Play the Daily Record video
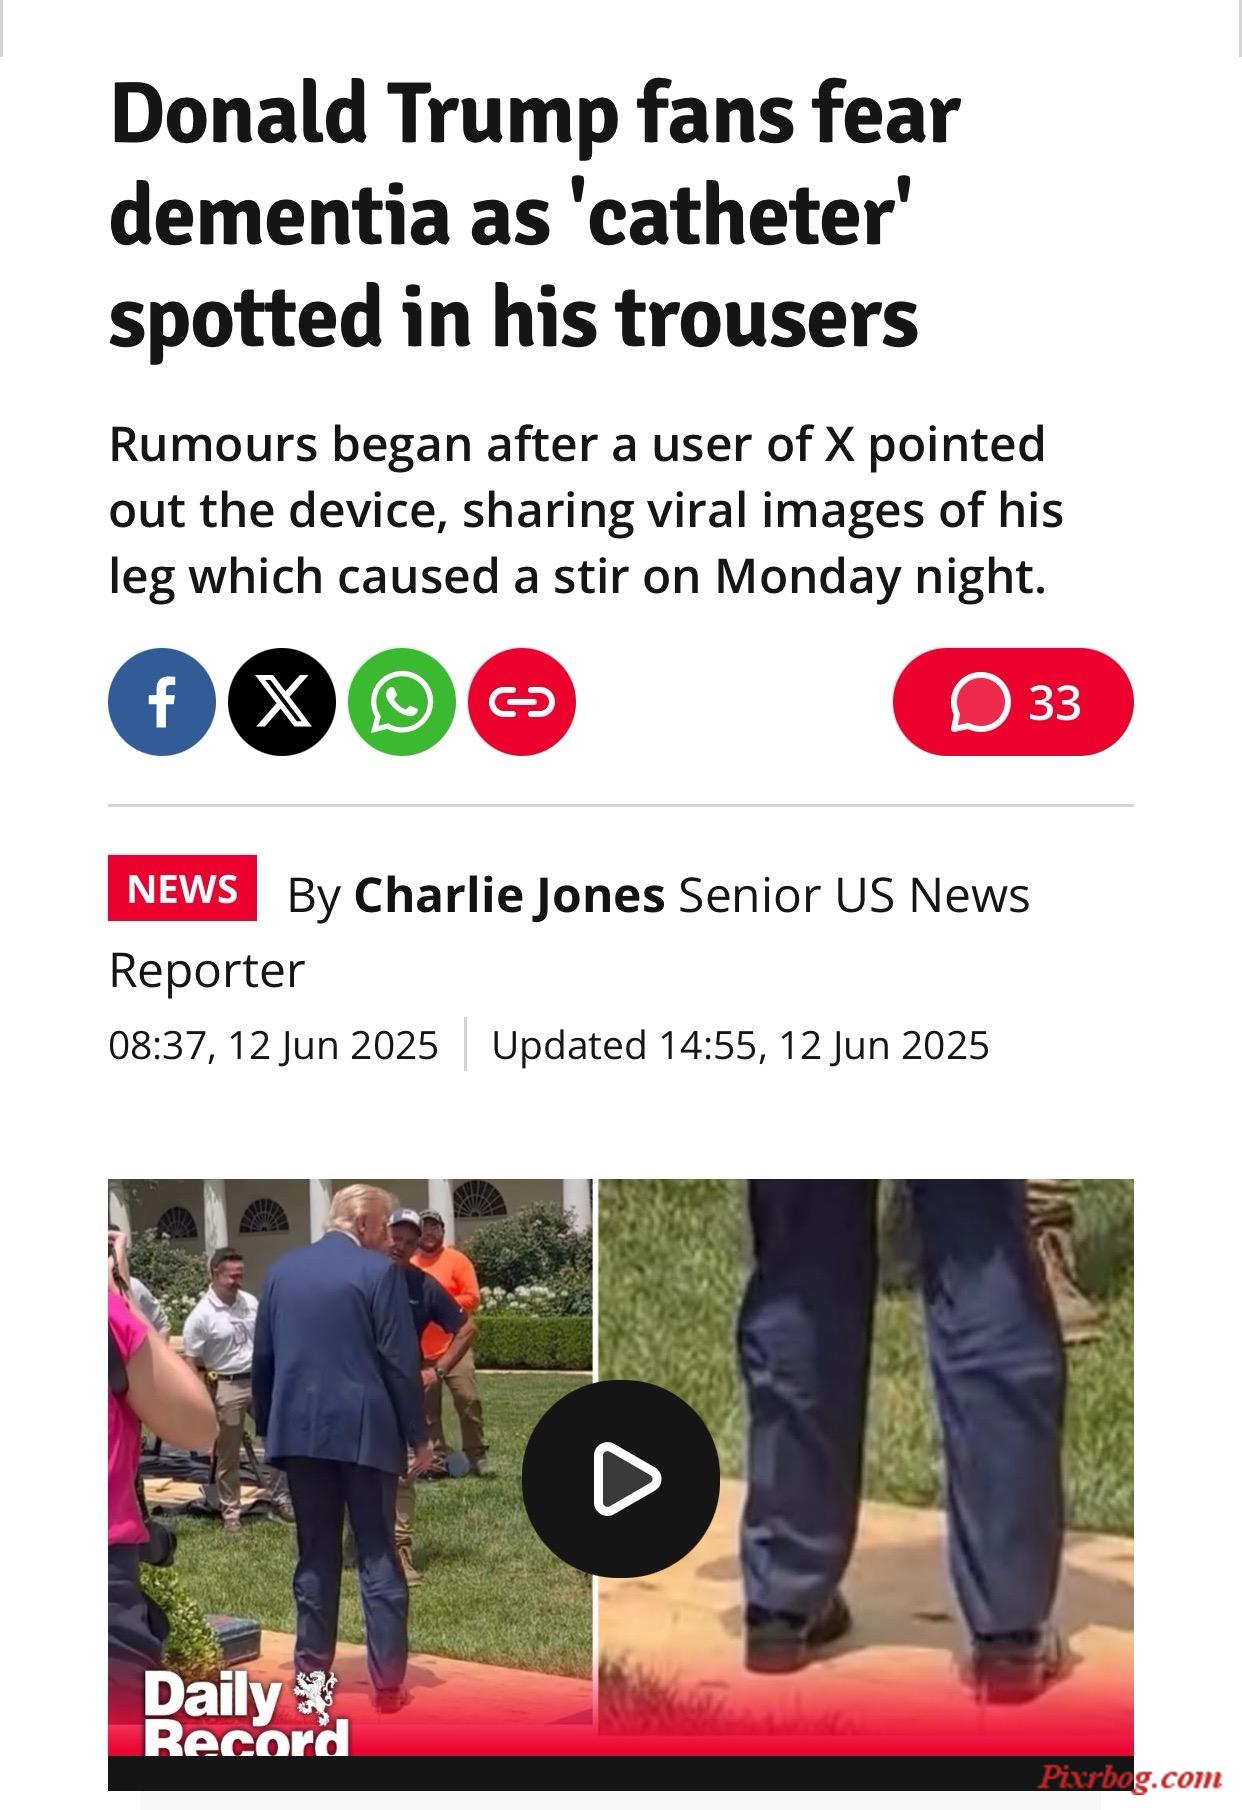 click(x=620, y=1478)
